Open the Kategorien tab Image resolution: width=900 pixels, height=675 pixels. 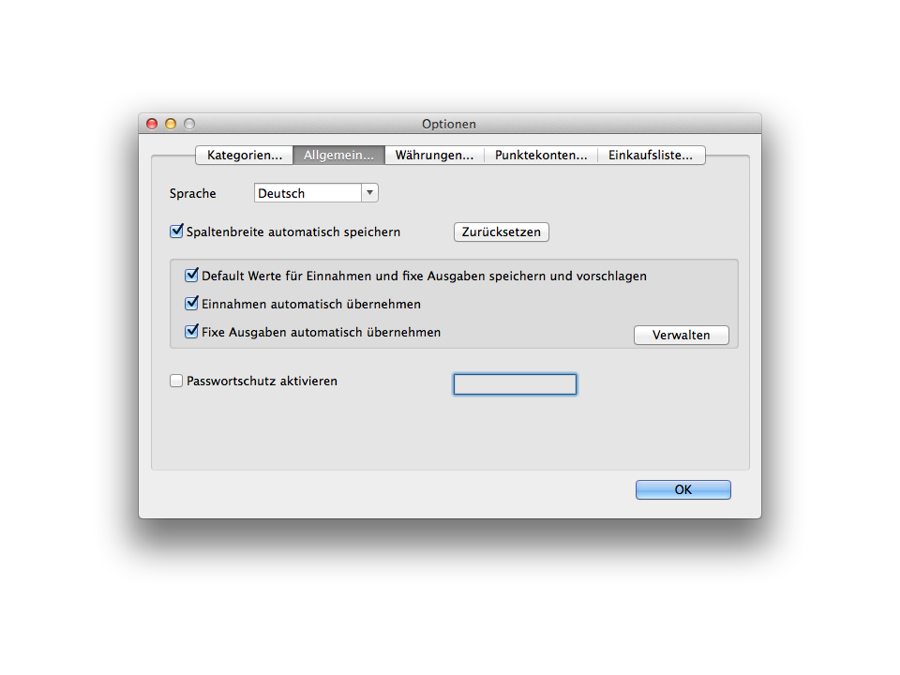pos(245,155)
